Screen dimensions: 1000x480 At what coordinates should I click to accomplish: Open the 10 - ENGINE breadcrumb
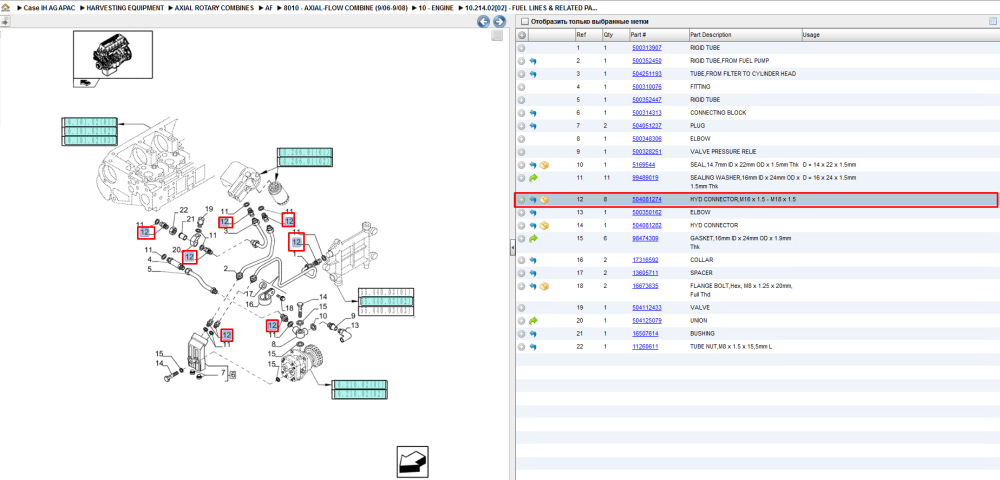(437, 8)
